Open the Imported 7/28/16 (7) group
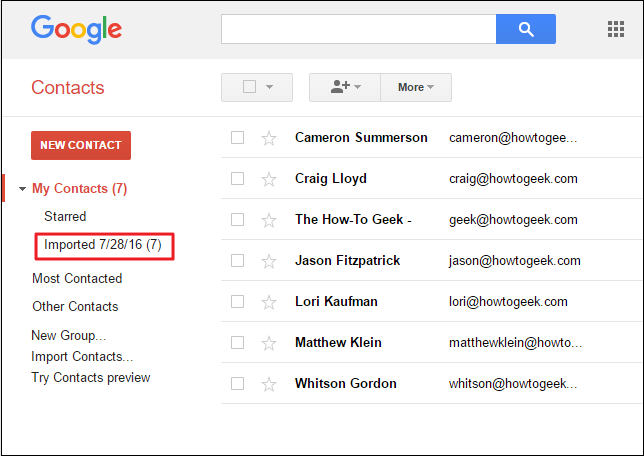644x456 pixels. click(x=103, y=244)
